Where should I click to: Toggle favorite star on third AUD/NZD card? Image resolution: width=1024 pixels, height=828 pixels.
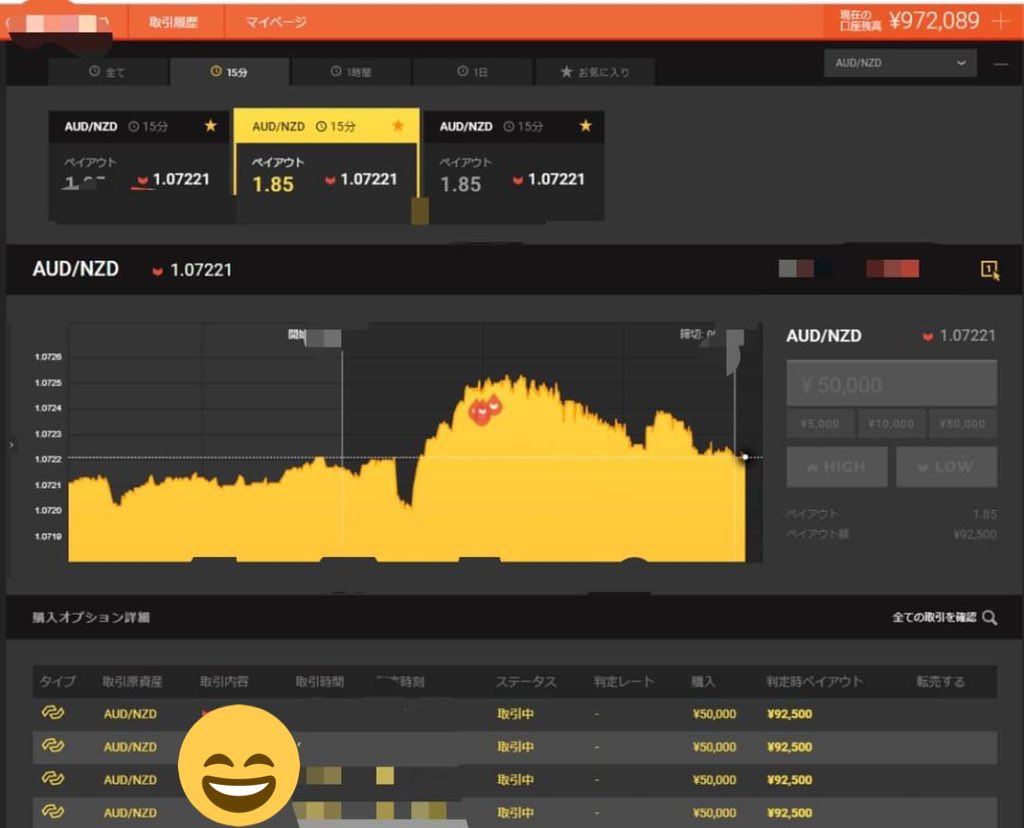point(585,125)
